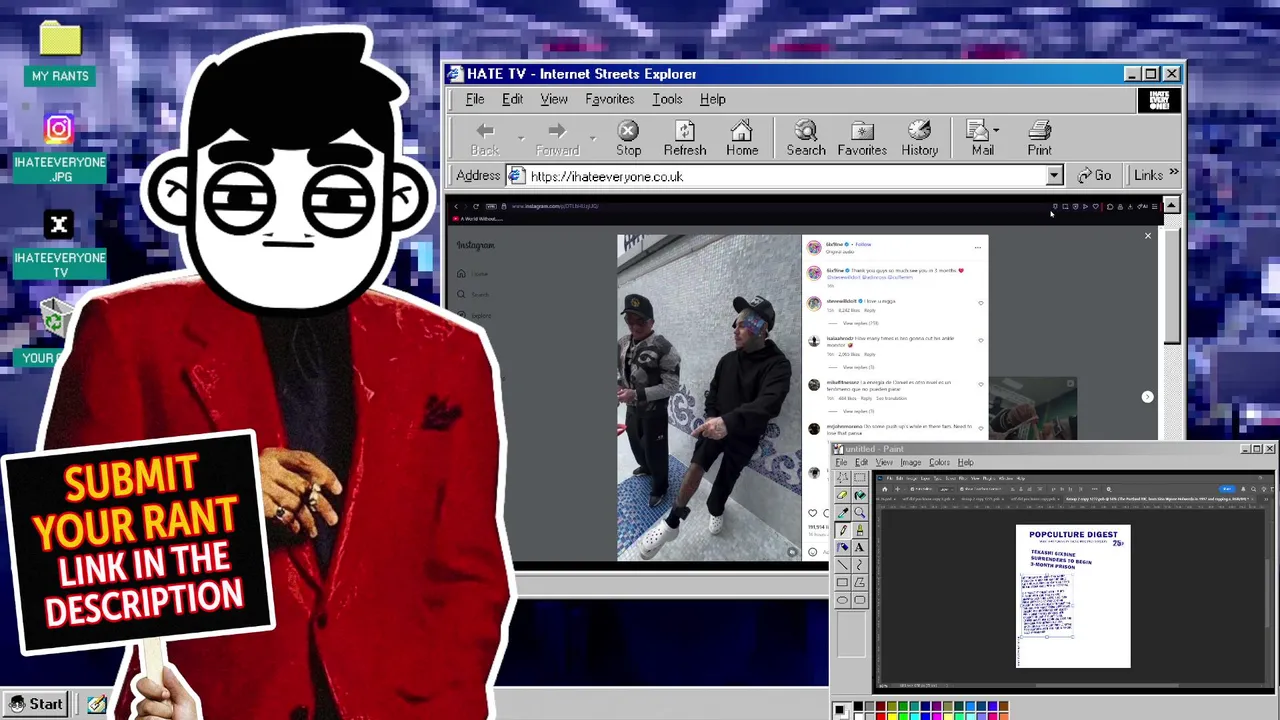Open the Favorites menu in the browser menu bar

pyautogui.click(x=610, y=99)
